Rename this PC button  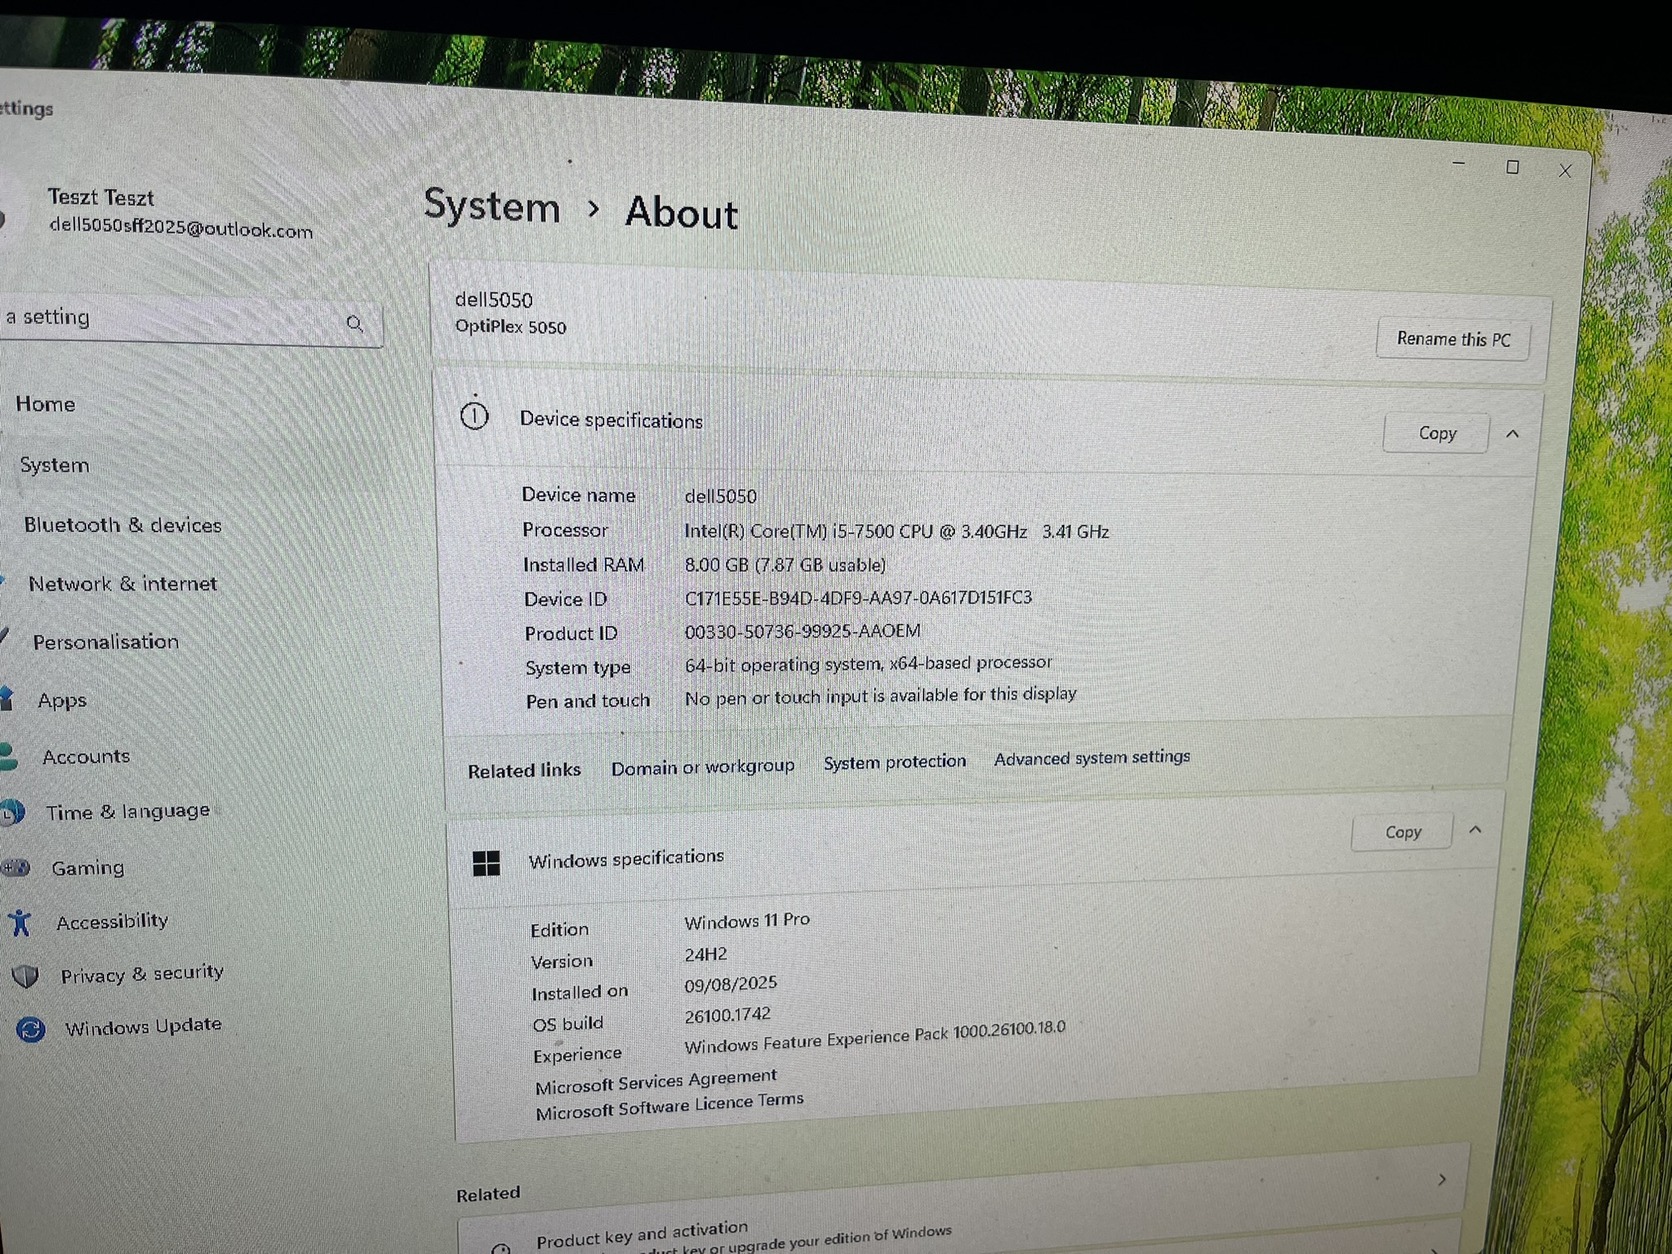(1453, 339)
